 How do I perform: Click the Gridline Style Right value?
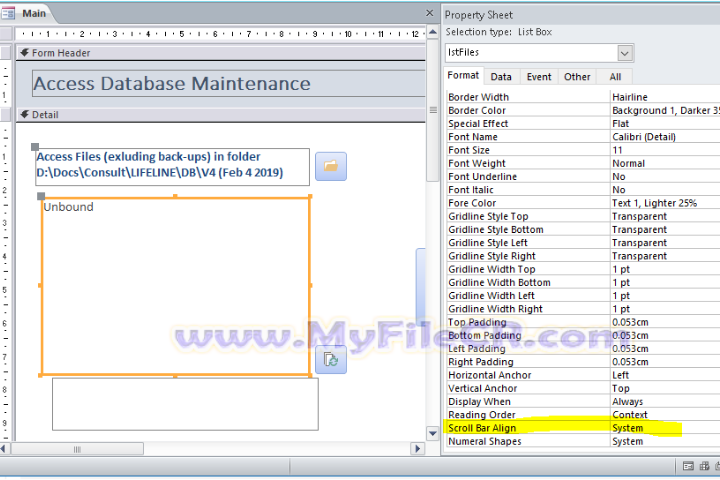pos(665,256)
